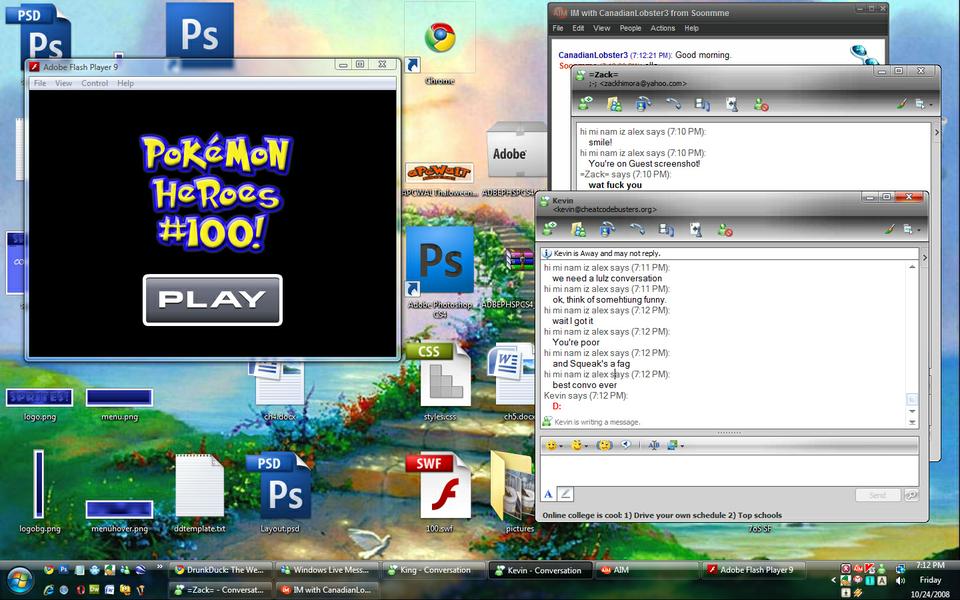Open the File menu in Adobe Flash Player
The image size is (960, 600).
tap(40, 83)
